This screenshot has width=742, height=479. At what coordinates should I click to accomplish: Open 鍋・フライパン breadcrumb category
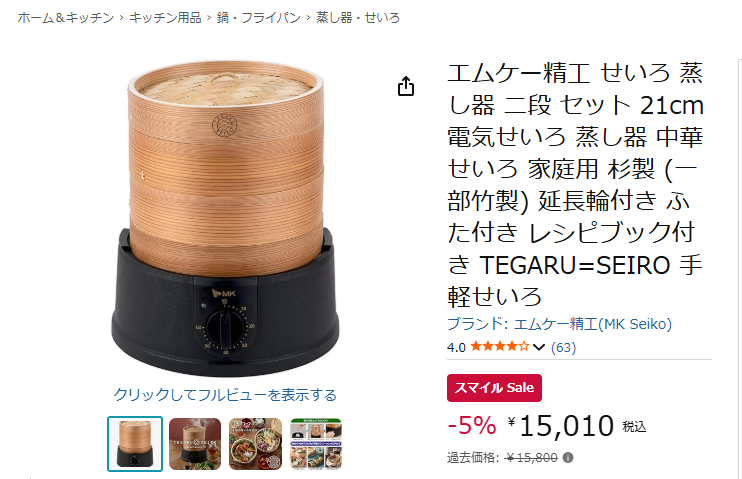(x=259, y=18)
